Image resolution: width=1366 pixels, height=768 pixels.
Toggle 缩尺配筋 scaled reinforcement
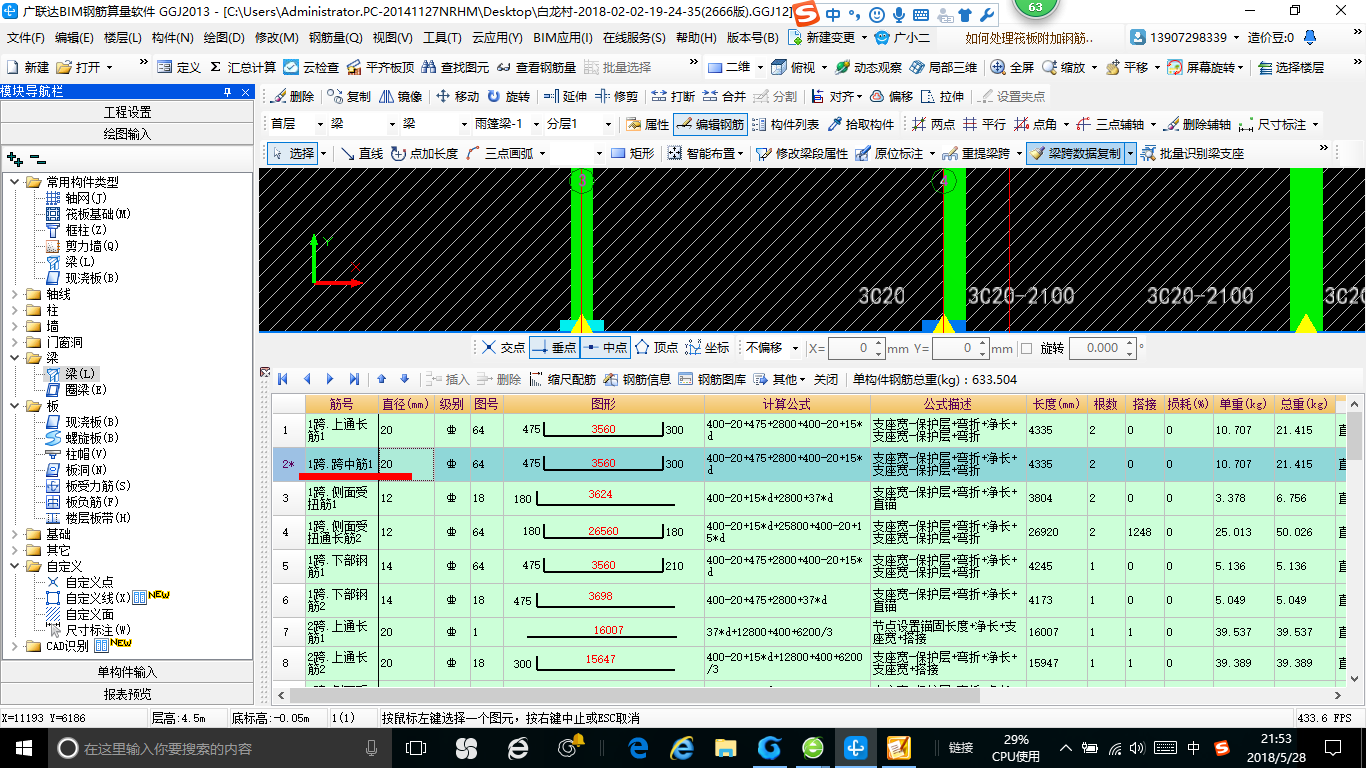[x=563, y=379]
